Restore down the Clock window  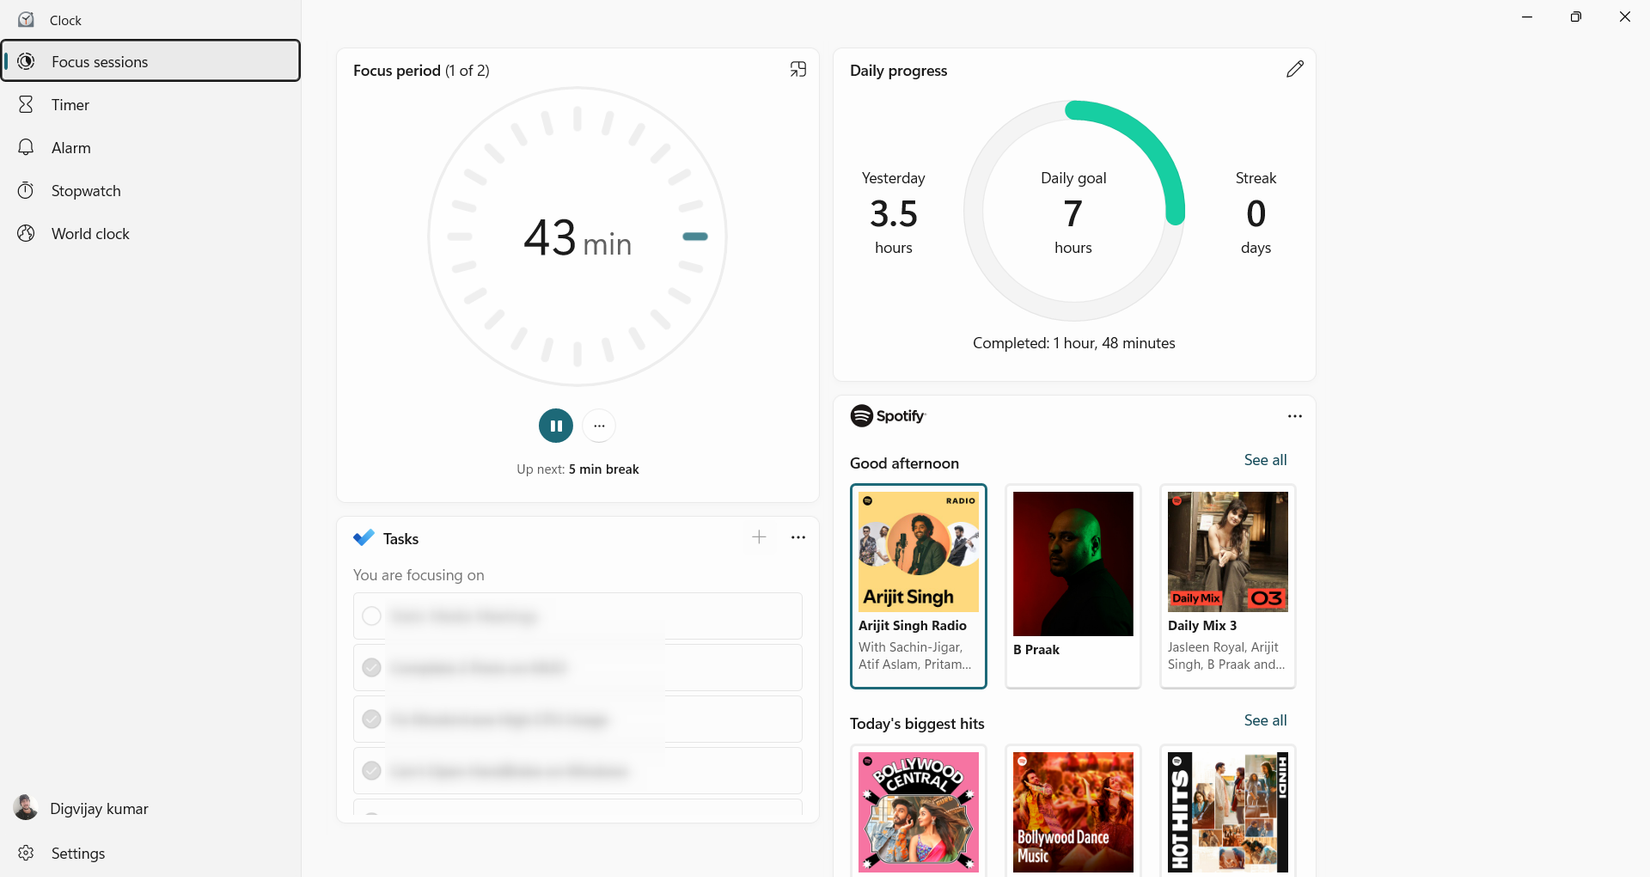point(1576,17)
